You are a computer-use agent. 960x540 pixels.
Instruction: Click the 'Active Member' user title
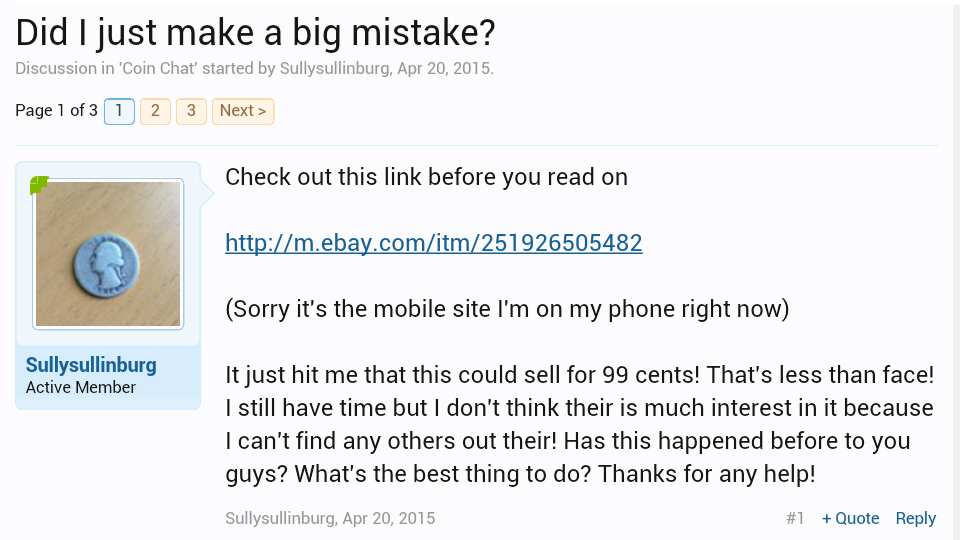81,387
